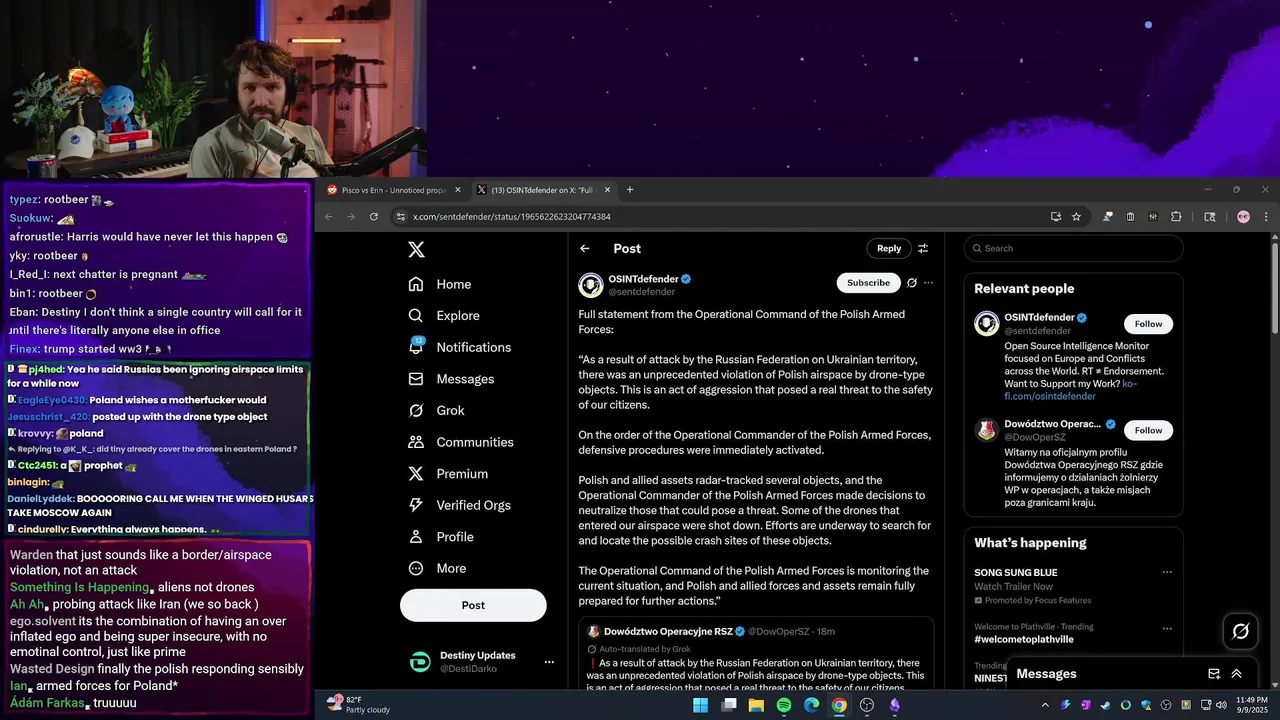
Task: Close the OSINTdefender on X tab
Action: click(608, 190)
